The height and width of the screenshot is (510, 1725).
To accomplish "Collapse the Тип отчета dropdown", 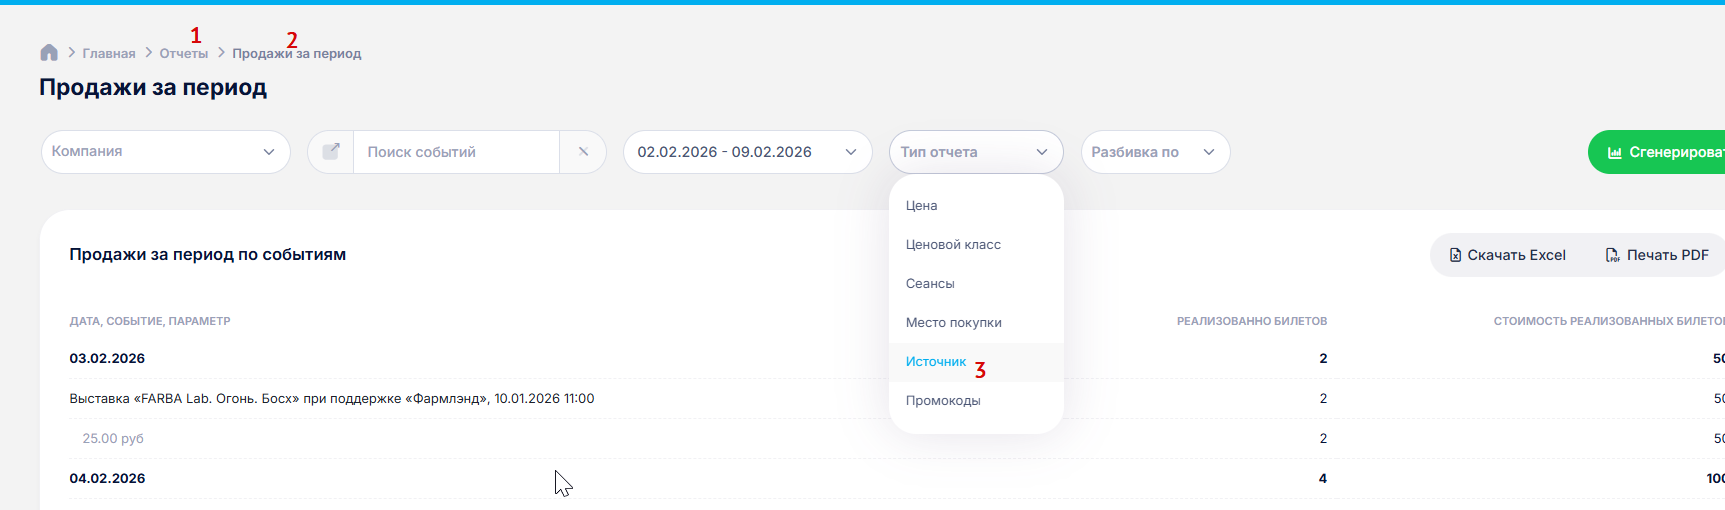I will coord(976,152).
